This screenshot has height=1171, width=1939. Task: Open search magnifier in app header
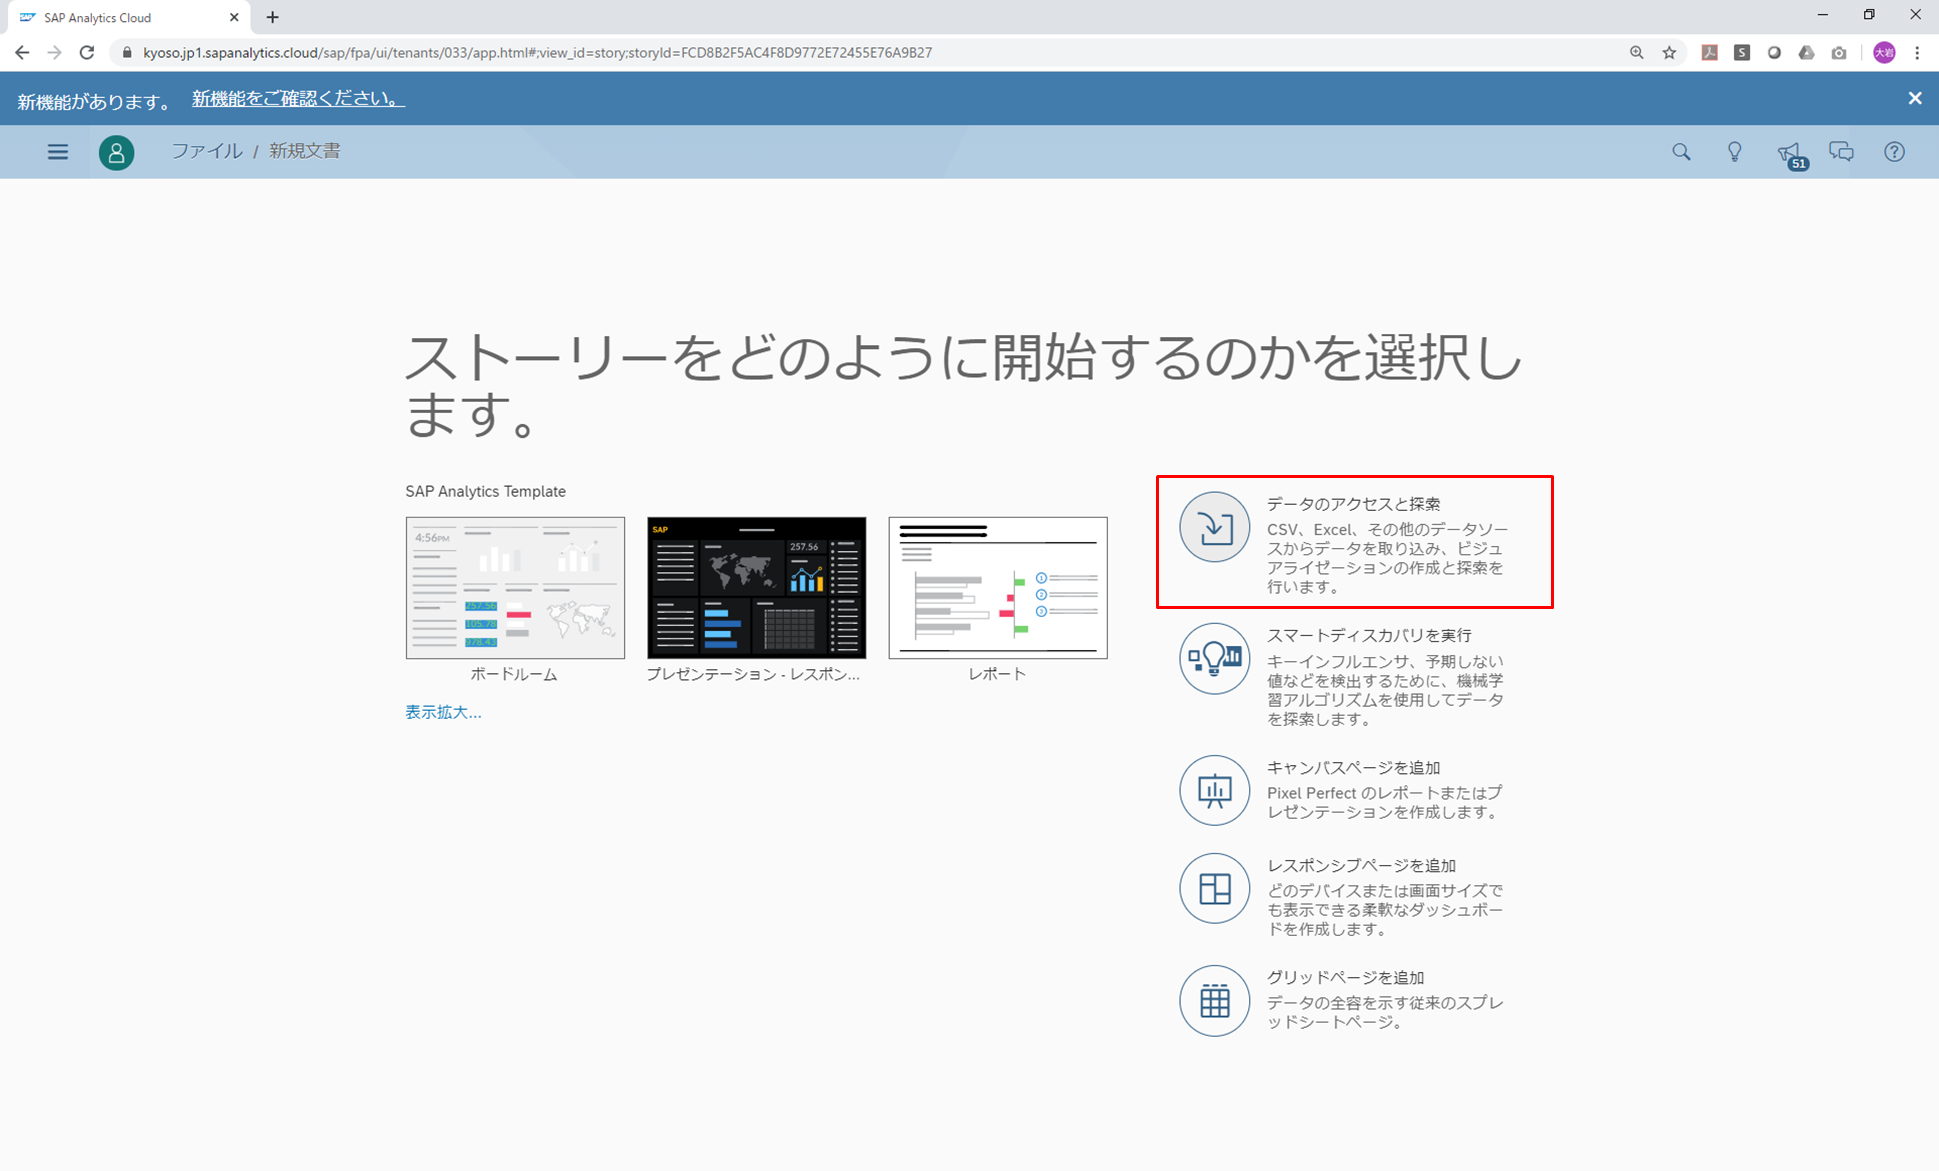(1681, 152)
